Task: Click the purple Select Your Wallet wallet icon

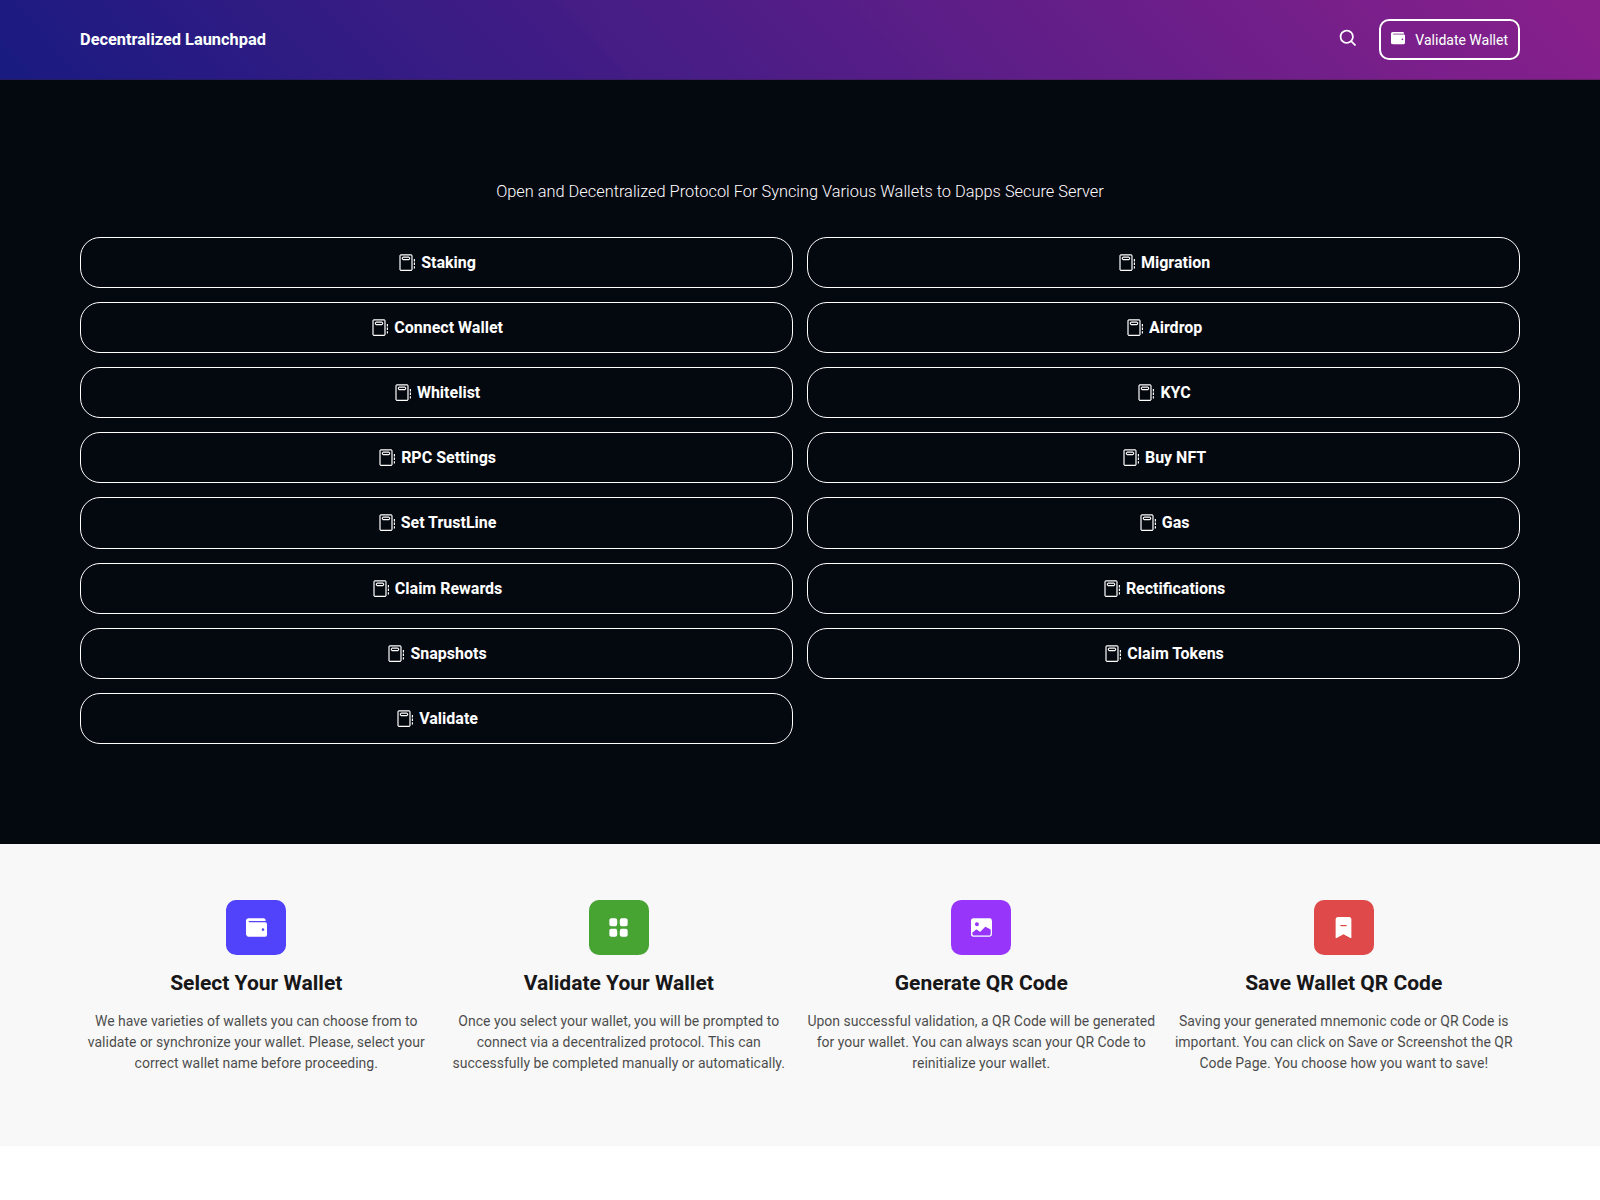Action: click(256, 927)
